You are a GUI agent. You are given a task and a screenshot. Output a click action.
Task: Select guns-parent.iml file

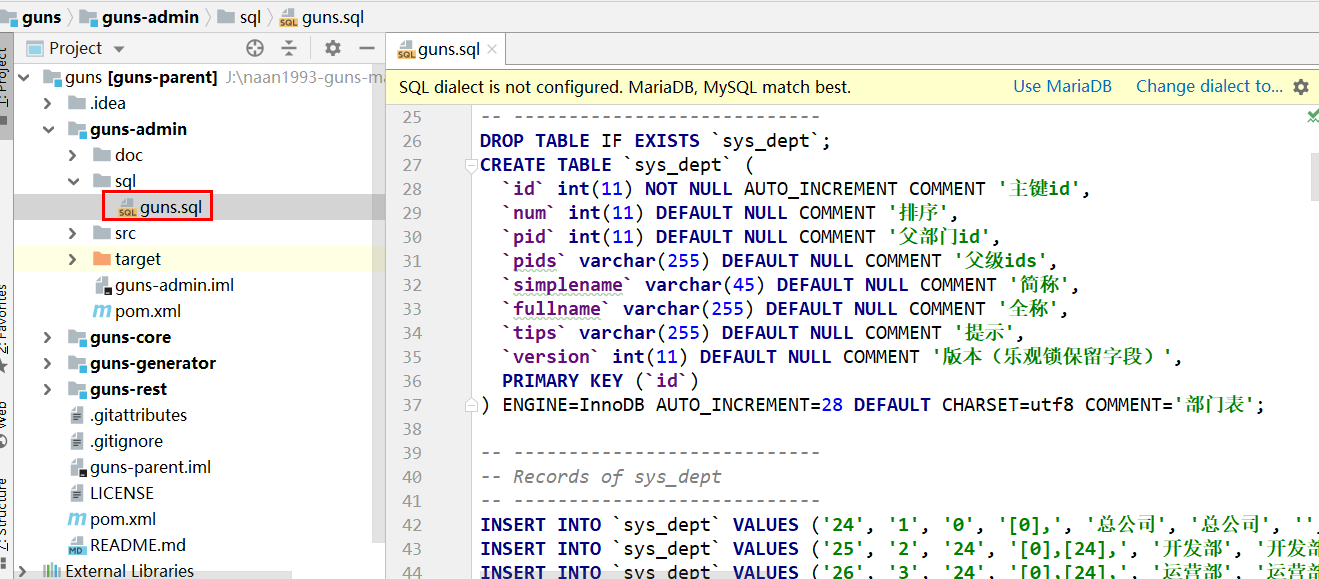pyautogui.click(x=150, y=467)
